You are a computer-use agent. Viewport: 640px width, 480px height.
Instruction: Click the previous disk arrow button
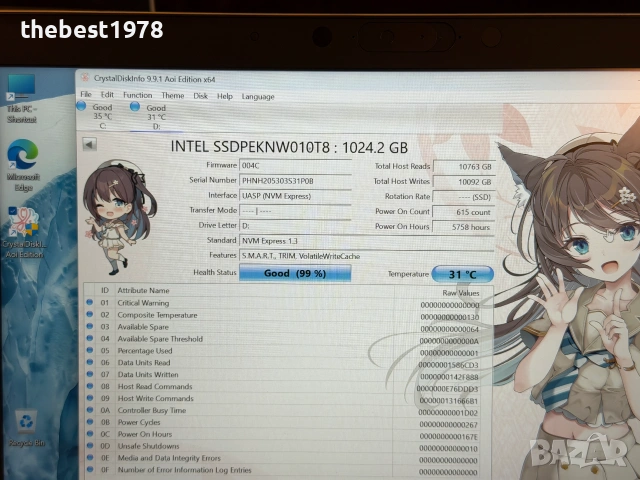point(89,144)
